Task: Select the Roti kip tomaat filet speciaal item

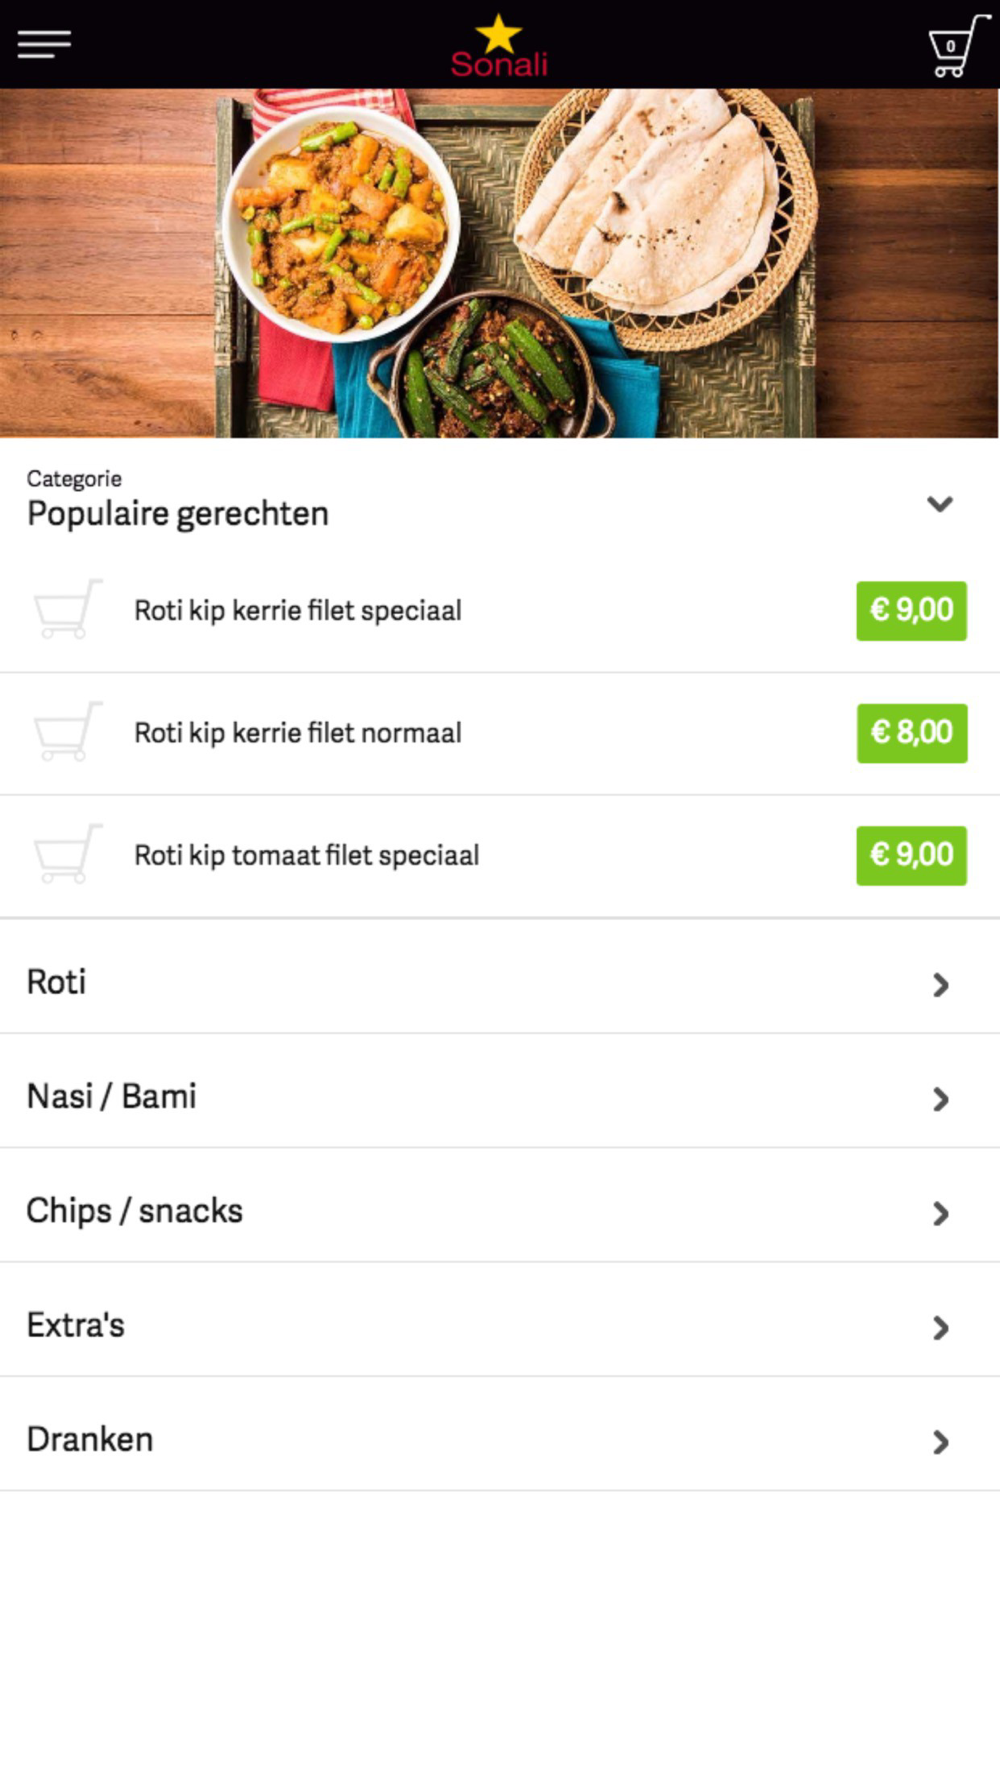Action: tap(306, 856)
